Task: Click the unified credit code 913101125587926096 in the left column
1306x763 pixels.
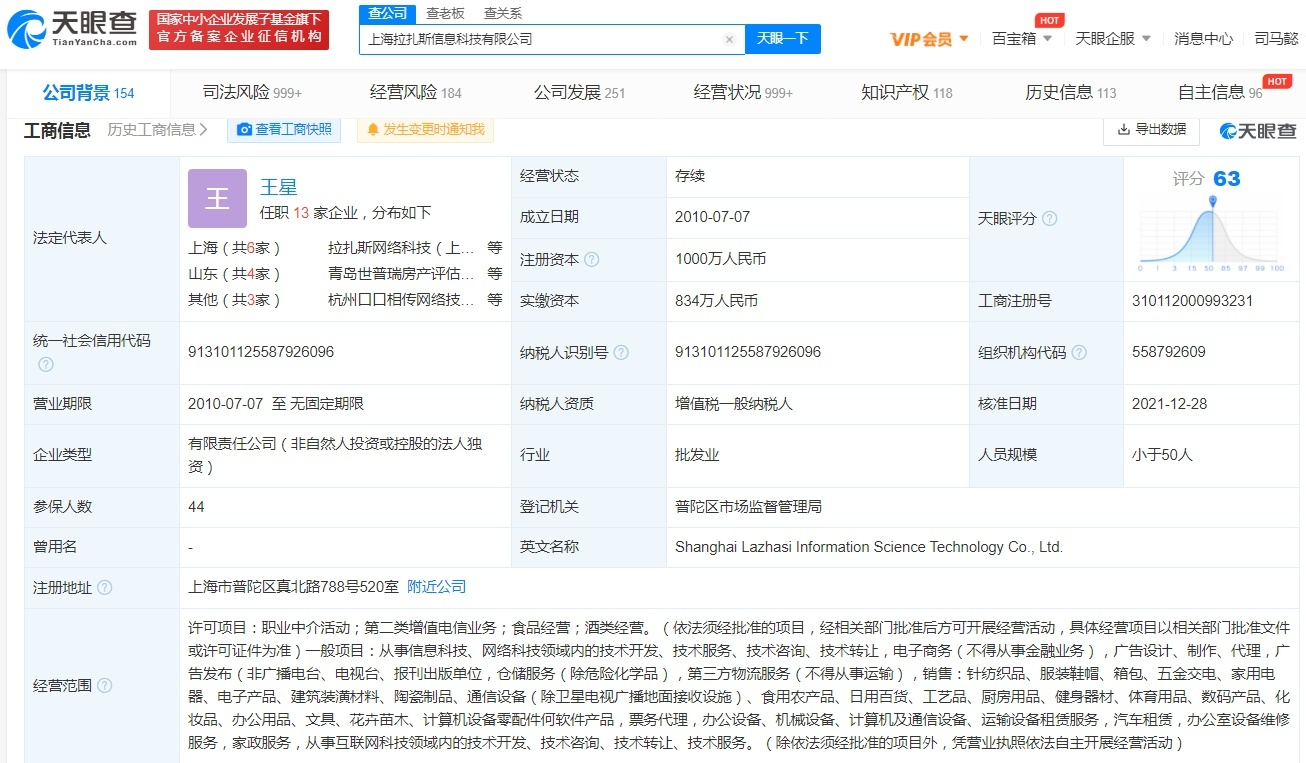Action: tap(261, 352)
